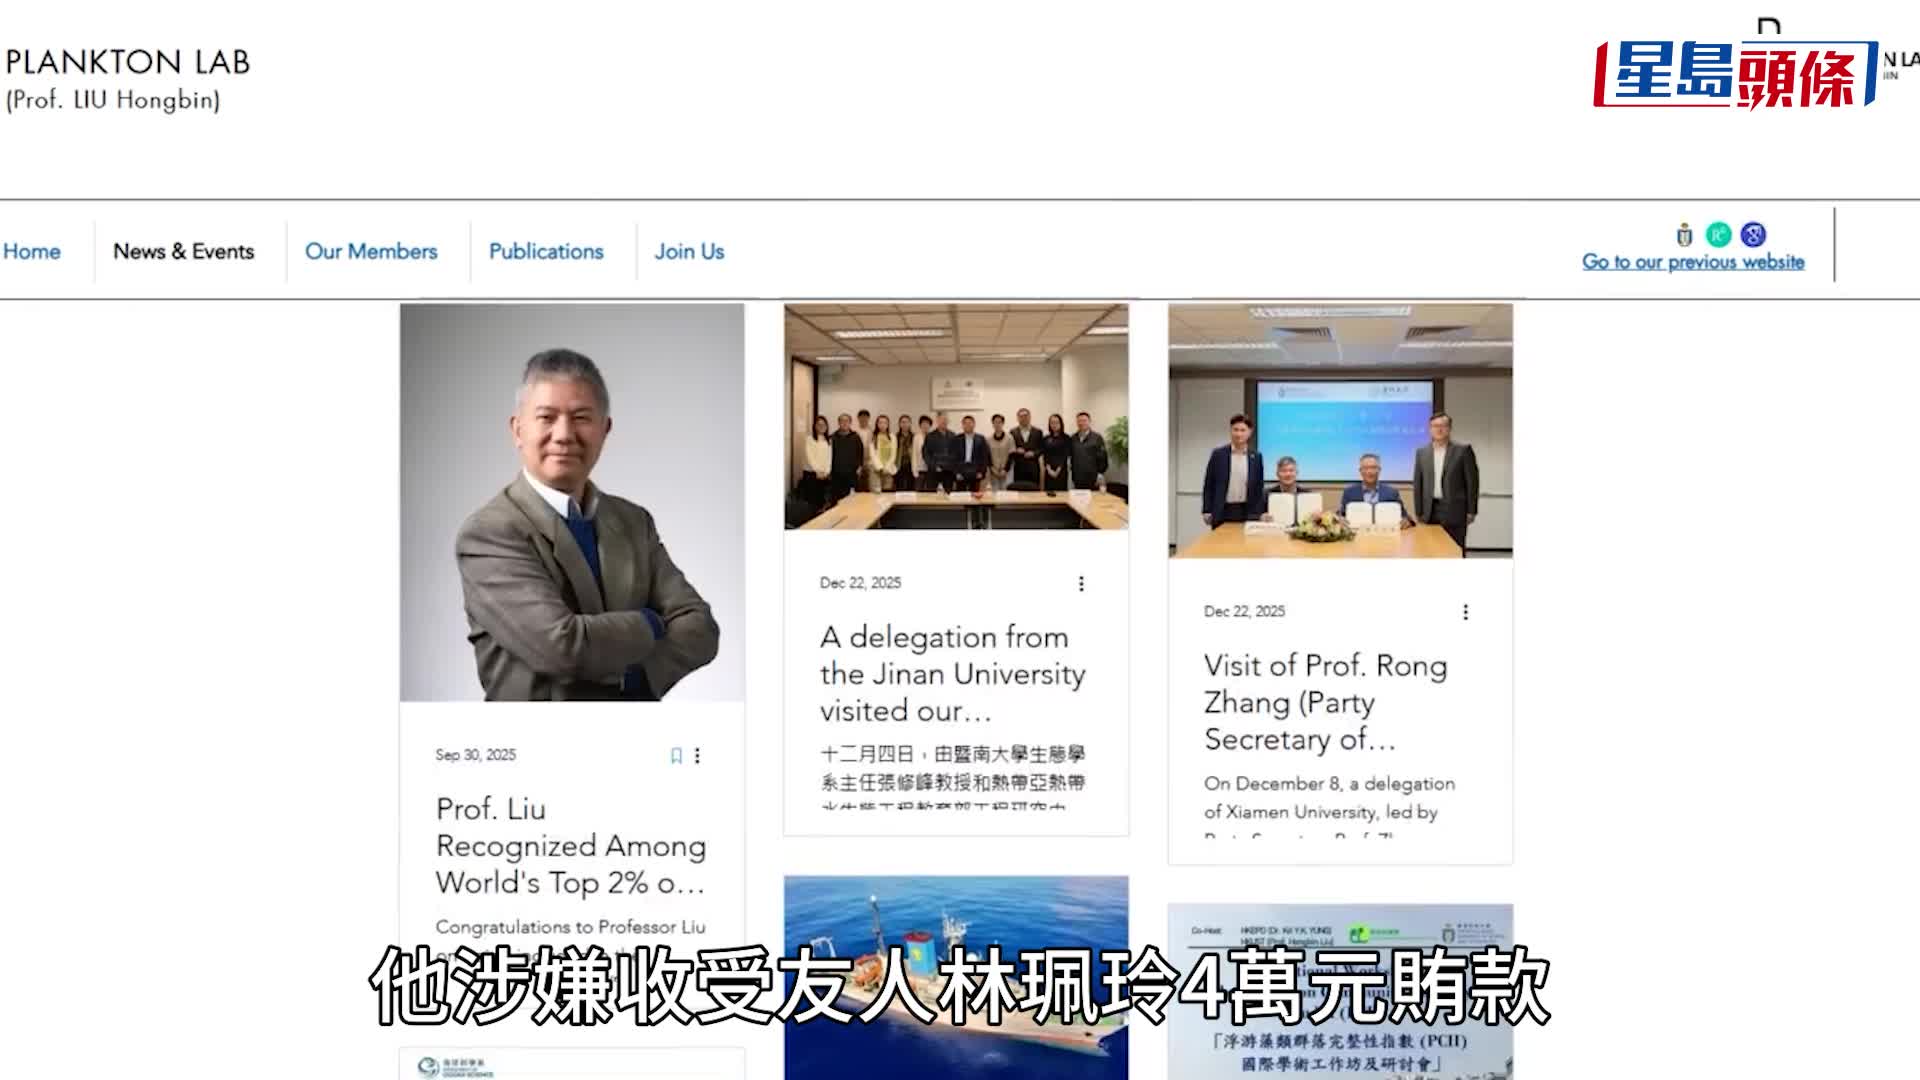Click the PLANKTON LAB site logo
Screen dimensions: 1920x1080
(x=127, y=78)
